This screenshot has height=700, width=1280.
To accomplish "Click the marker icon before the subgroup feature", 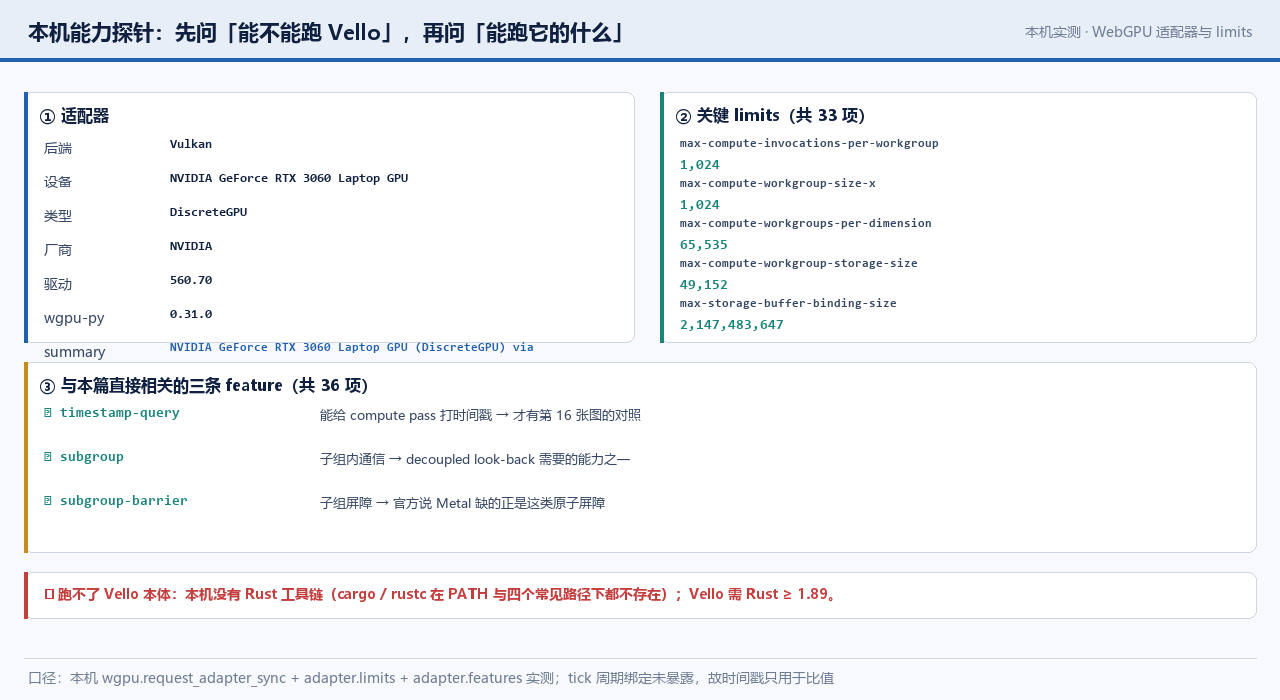I will point(48,457).
